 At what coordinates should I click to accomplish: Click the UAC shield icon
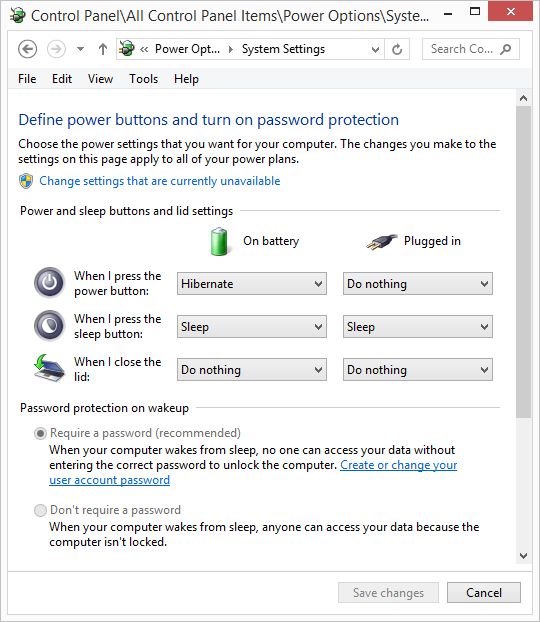click(26, 181)
